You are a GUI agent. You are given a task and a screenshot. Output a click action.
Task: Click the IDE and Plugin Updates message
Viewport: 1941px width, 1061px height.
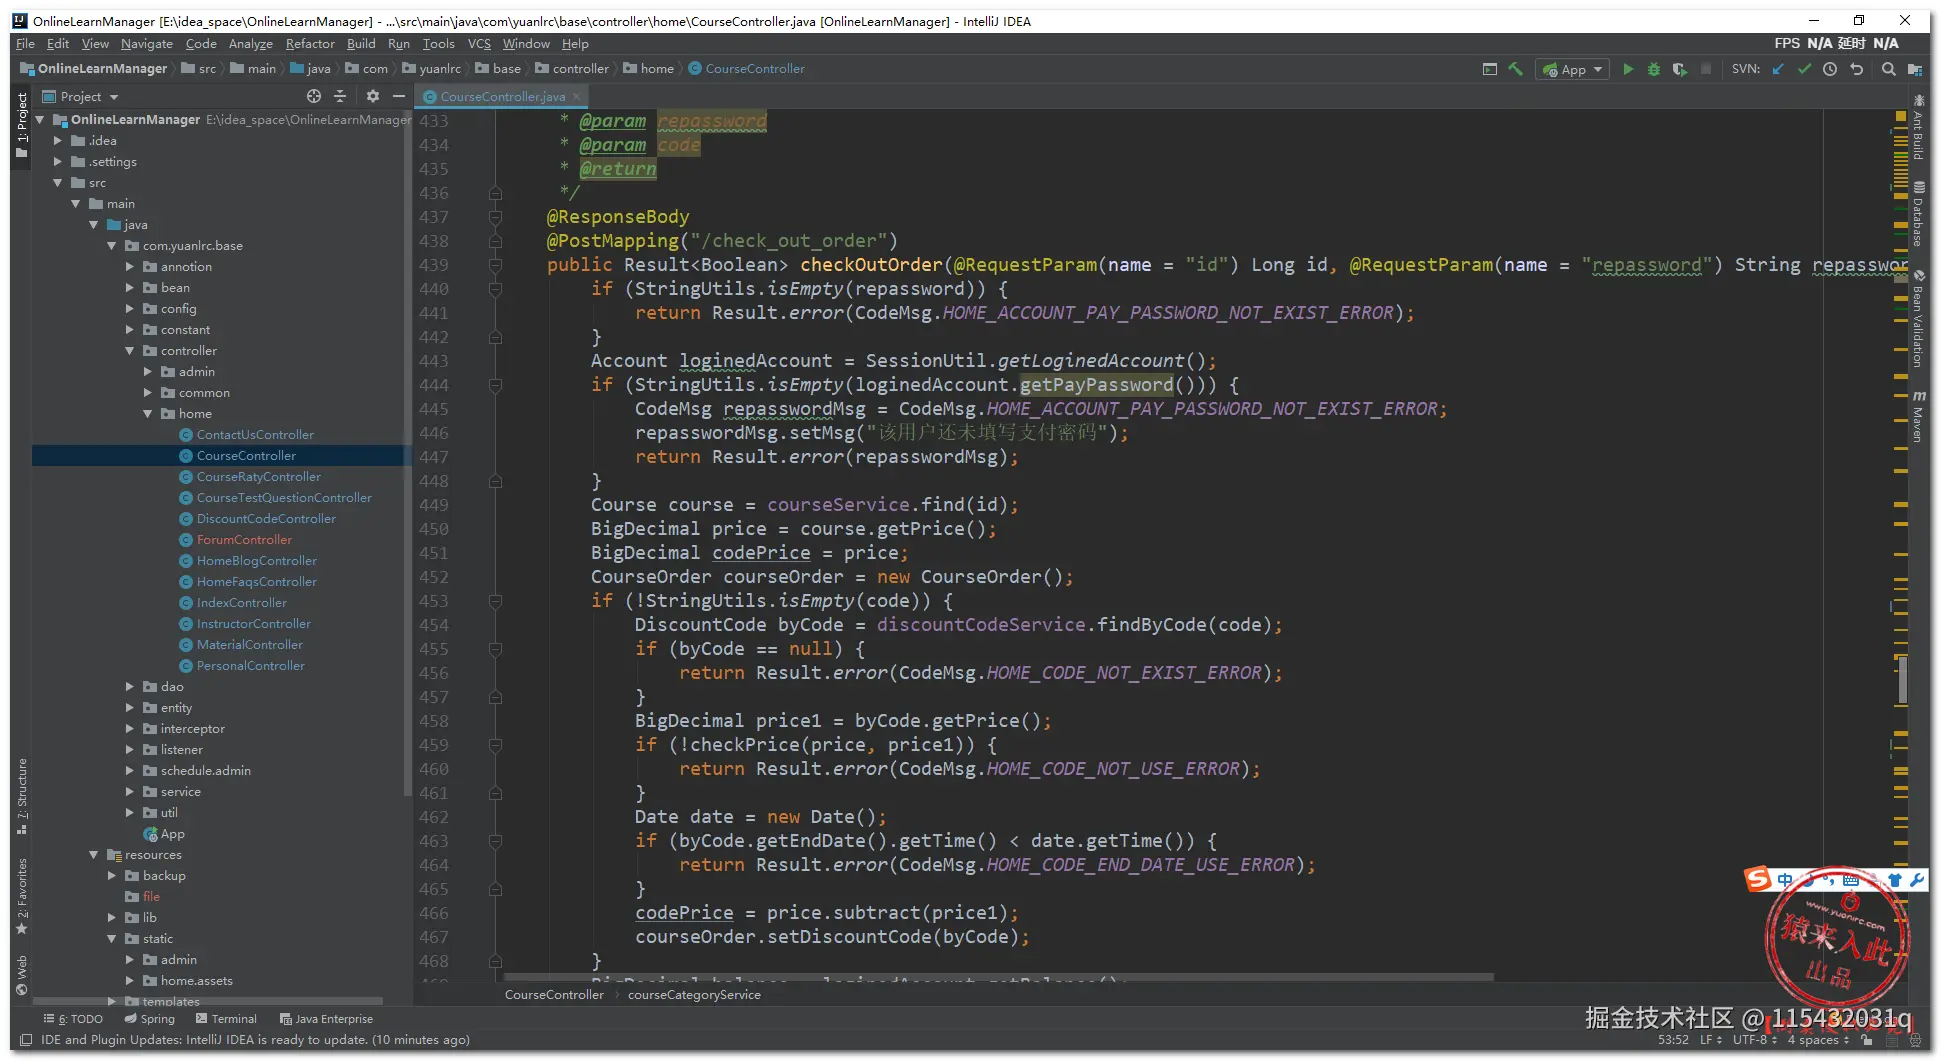point(255,1040)
